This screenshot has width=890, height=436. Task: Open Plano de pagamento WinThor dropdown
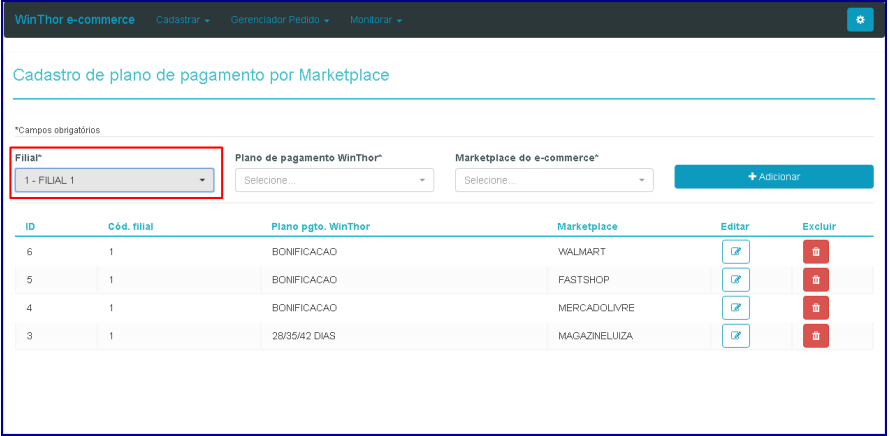tap(334, 180)
